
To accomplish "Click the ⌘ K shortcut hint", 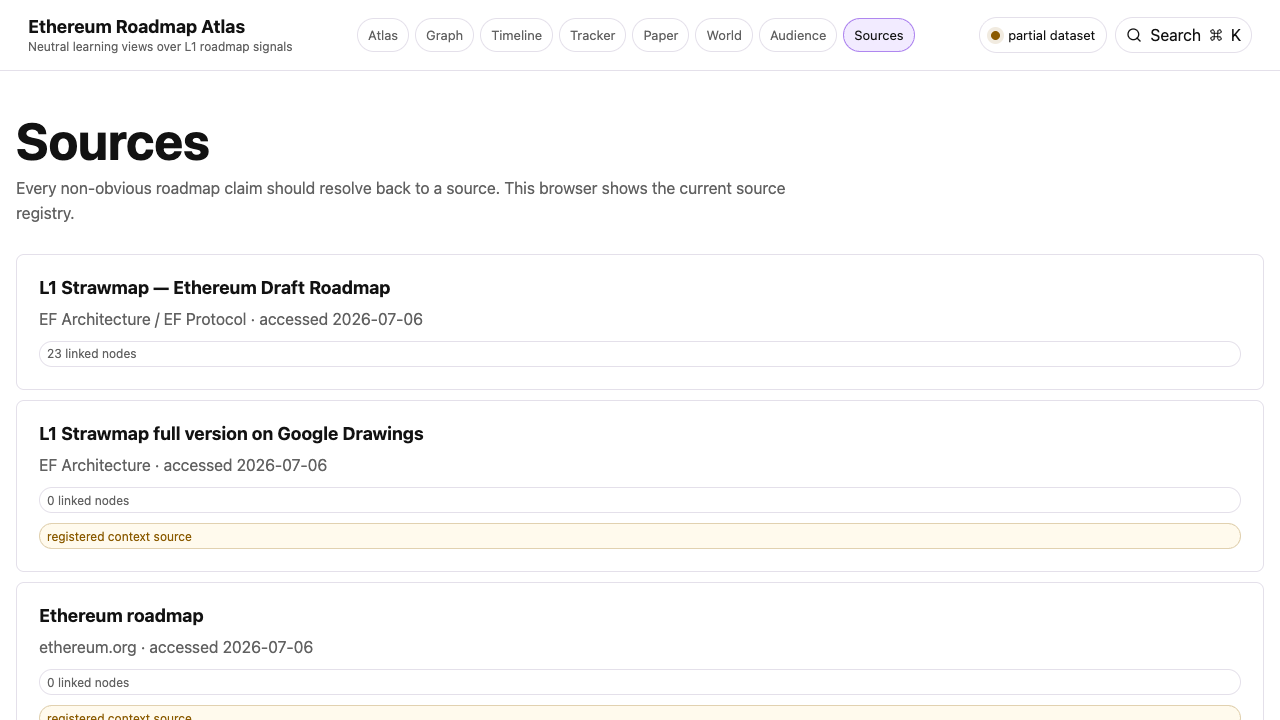I will coord(1225,35).
